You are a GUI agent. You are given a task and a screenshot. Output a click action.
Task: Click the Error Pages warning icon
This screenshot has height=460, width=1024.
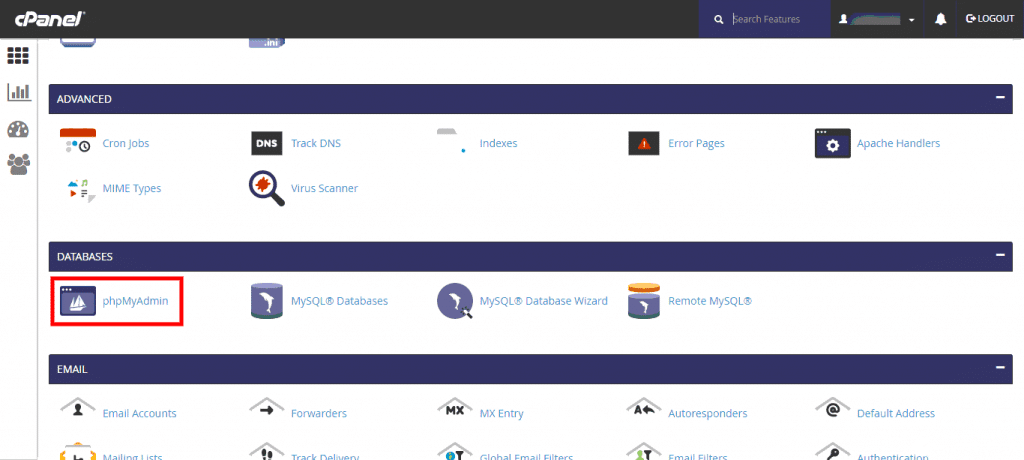tap(643, 144)
